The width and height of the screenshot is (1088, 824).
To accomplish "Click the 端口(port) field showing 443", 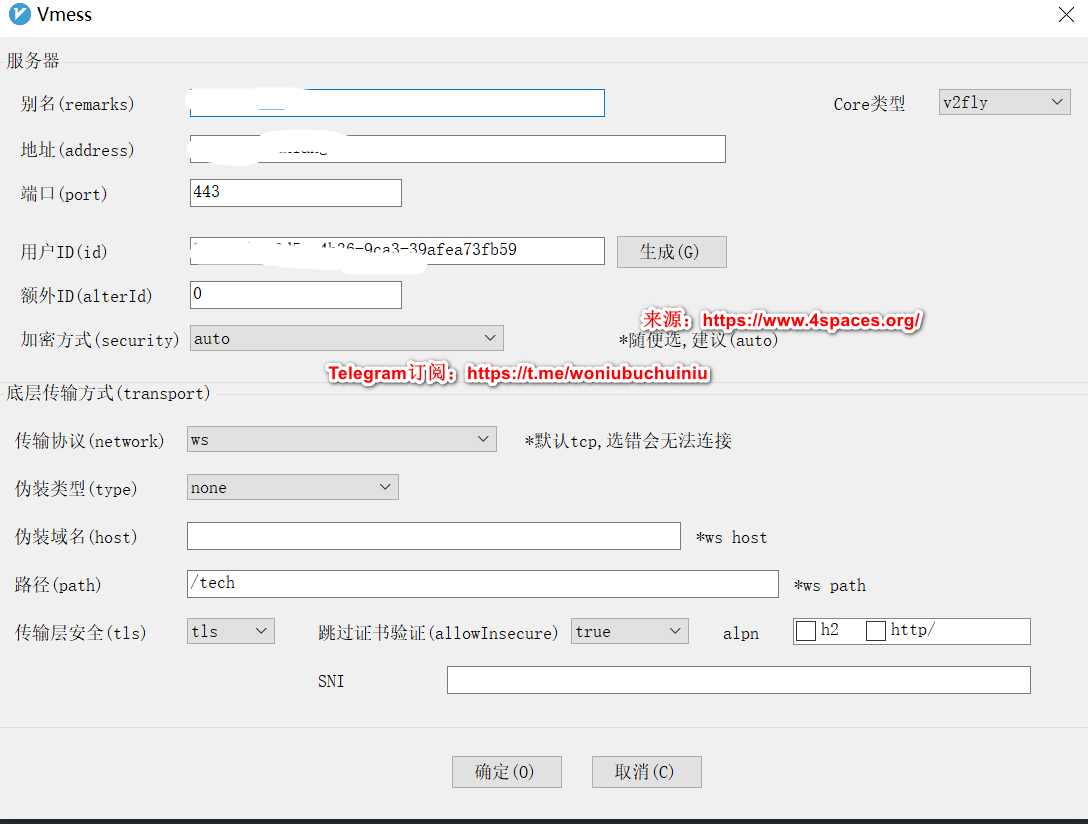I will pyautogui.click(x=295, y=192).
